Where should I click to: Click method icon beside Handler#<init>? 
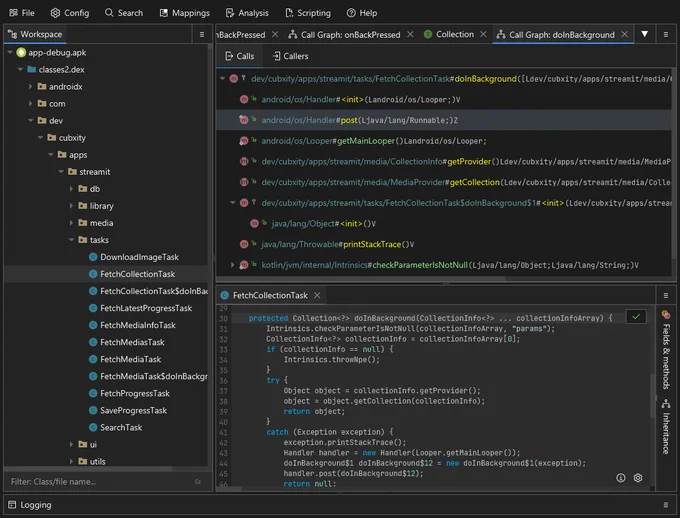(x=244, y=99)
